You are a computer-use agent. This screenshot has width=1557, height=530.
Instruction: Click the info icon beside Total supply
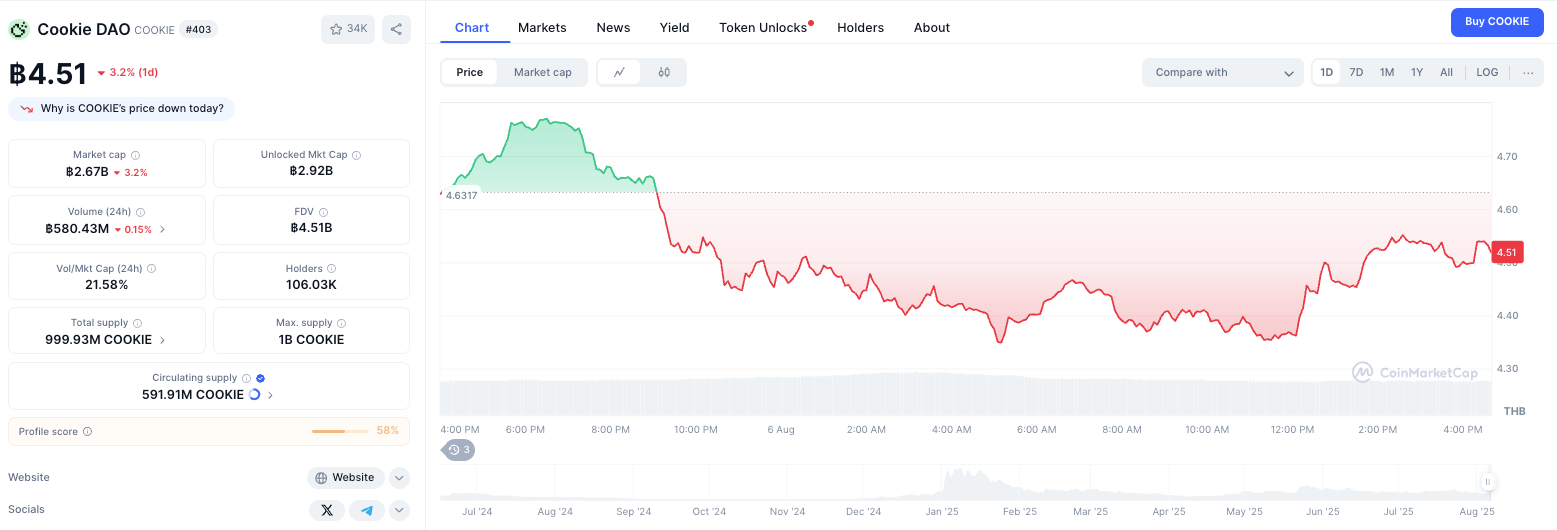click(x=138, y=323)
